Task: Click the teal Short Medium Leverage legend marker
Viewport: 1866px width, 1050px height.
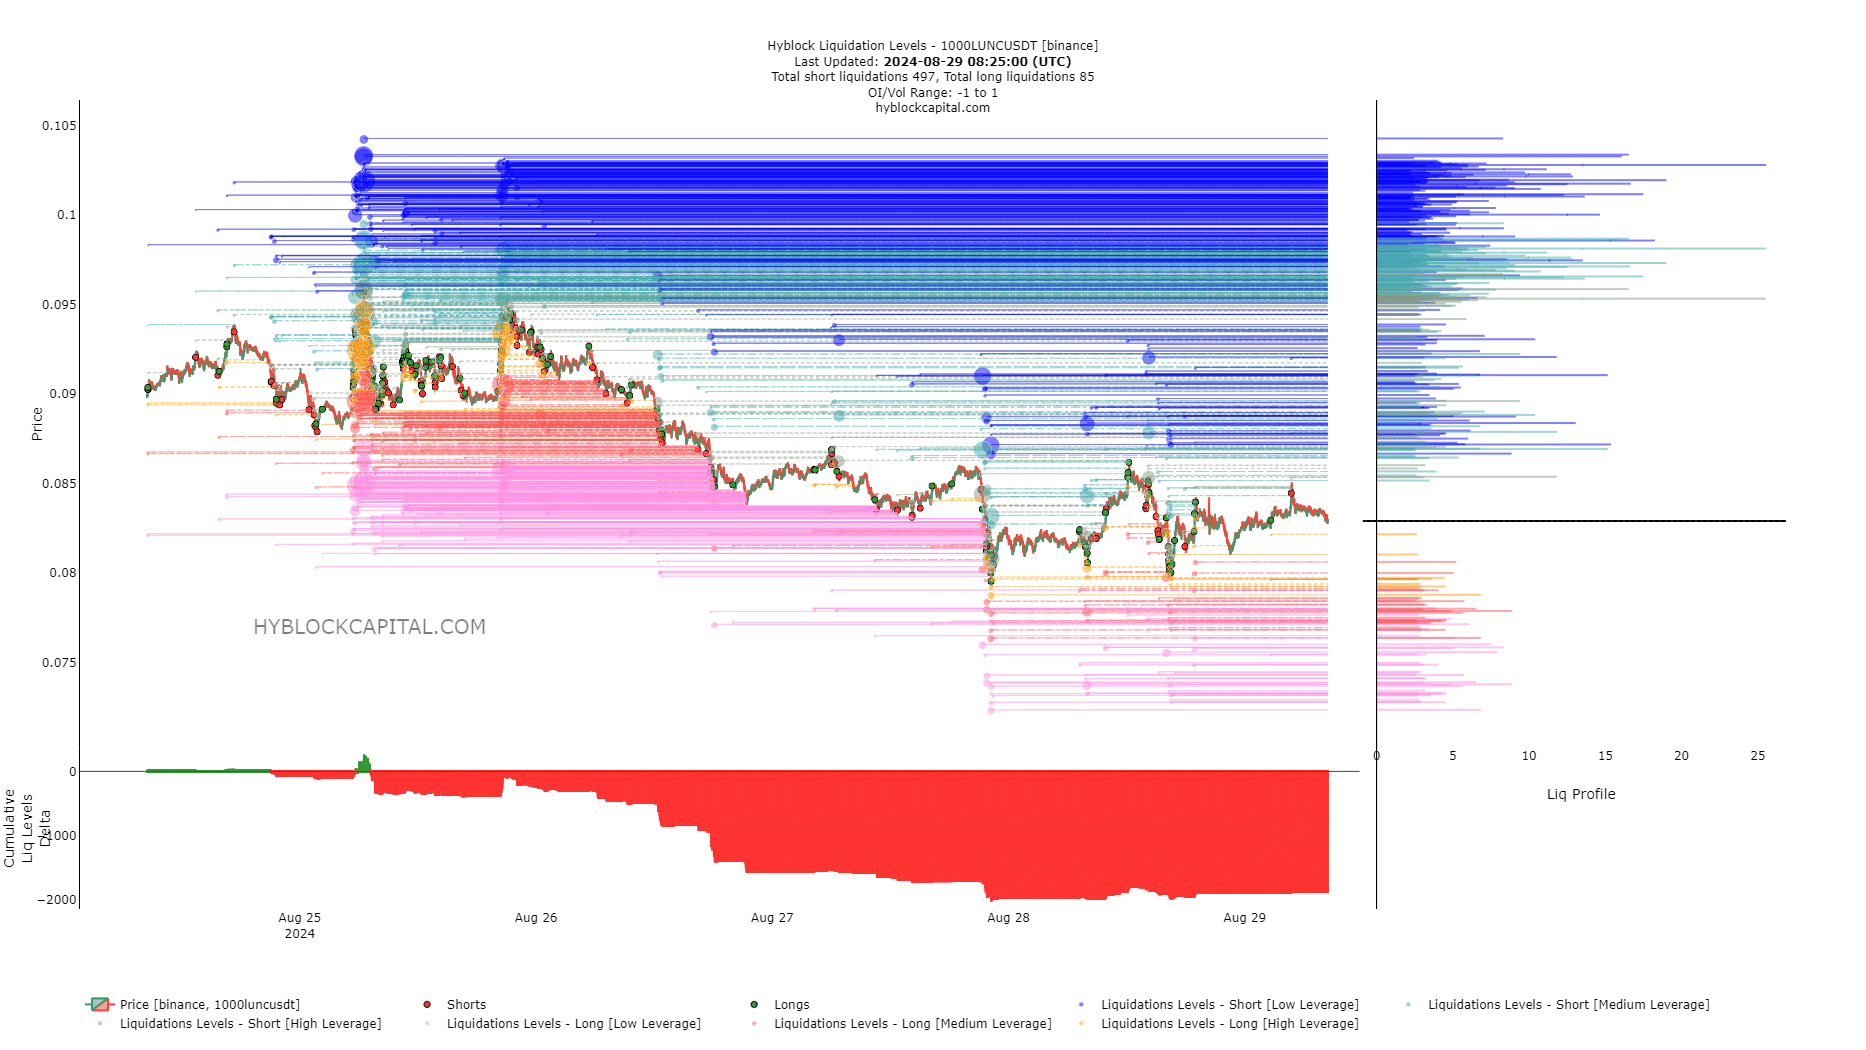Action: [1408, 1004]
